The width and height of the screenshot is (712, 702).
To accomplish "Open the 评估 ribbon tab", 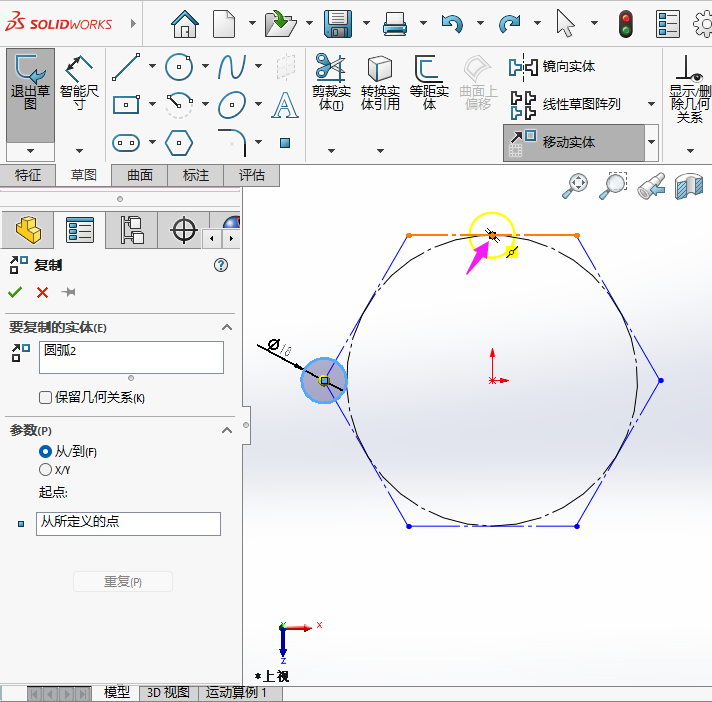I will [252, 176].
